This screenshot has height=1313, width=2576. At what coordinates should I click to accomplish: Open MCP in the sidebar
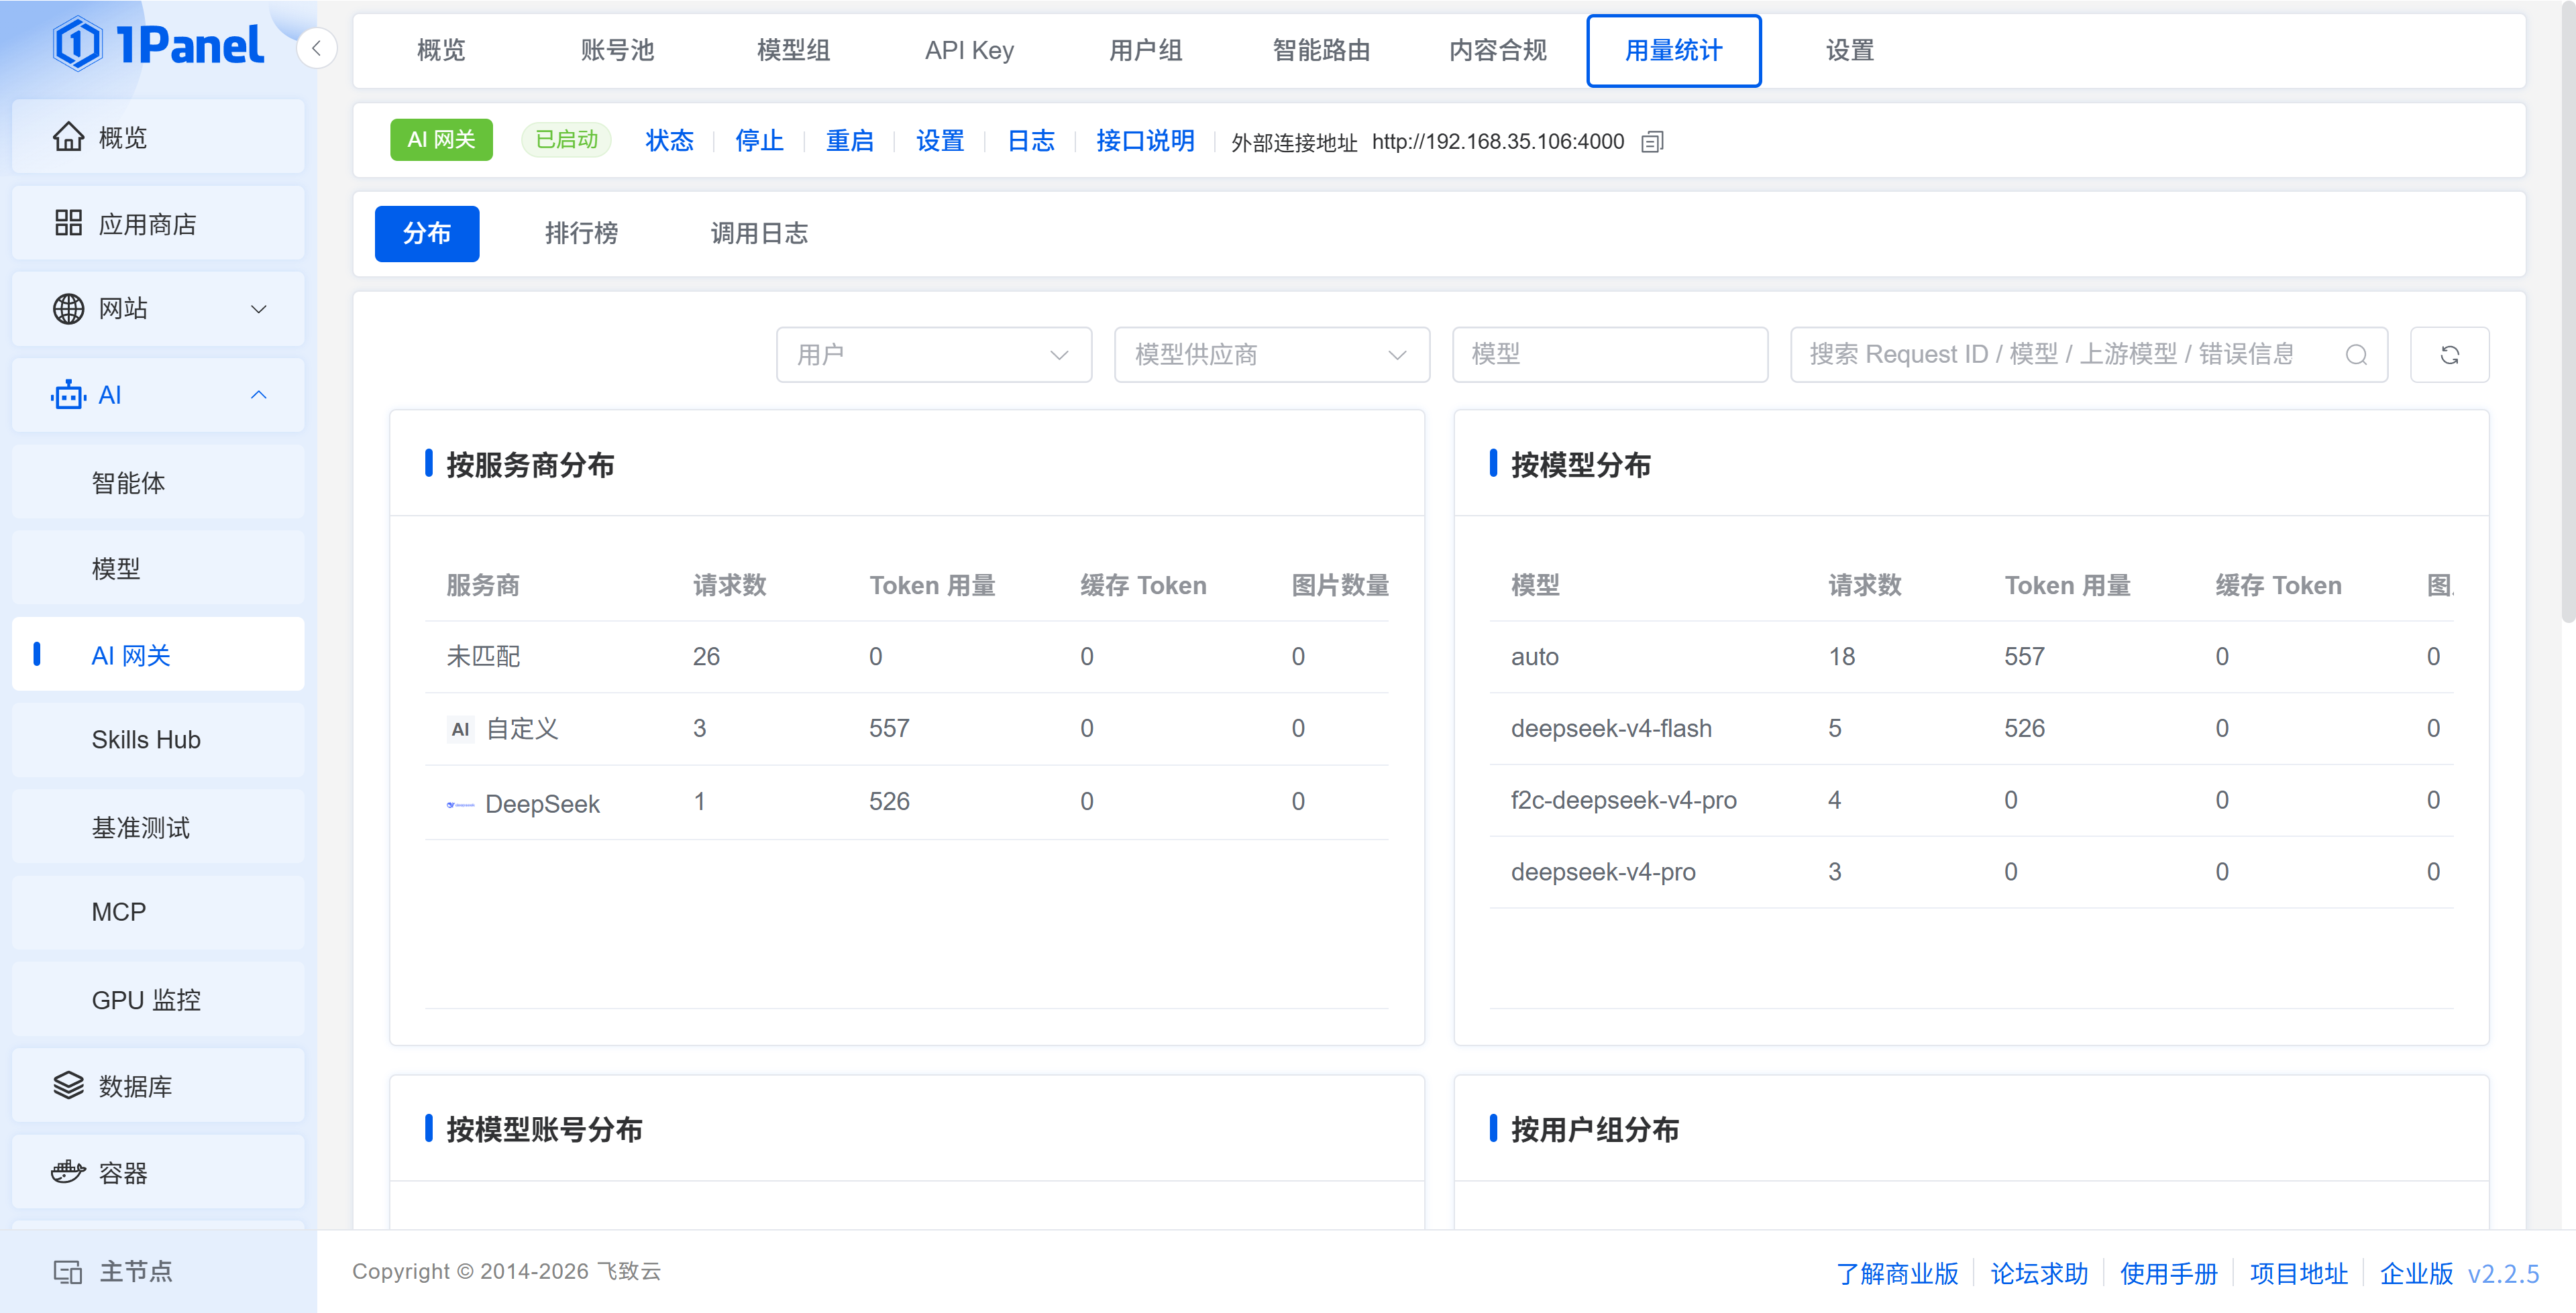coord(158,912)
